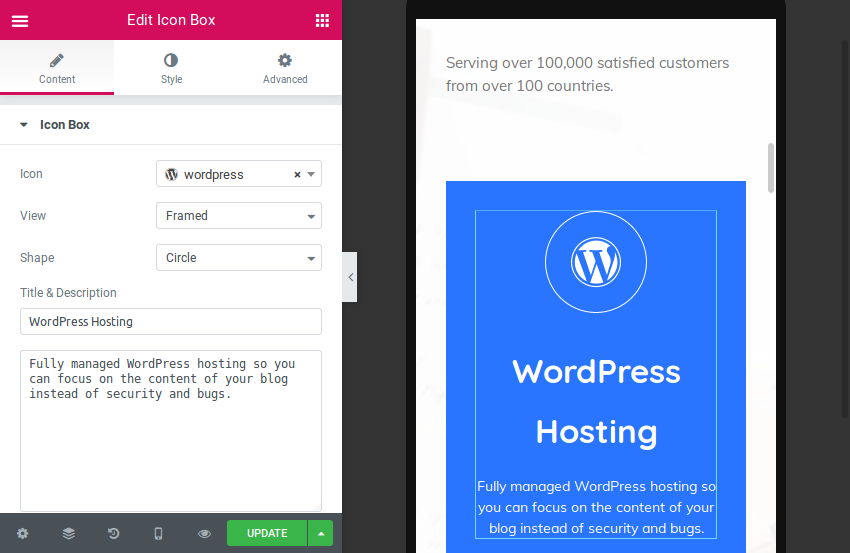Switch to the Style tab

click(171, 68)
